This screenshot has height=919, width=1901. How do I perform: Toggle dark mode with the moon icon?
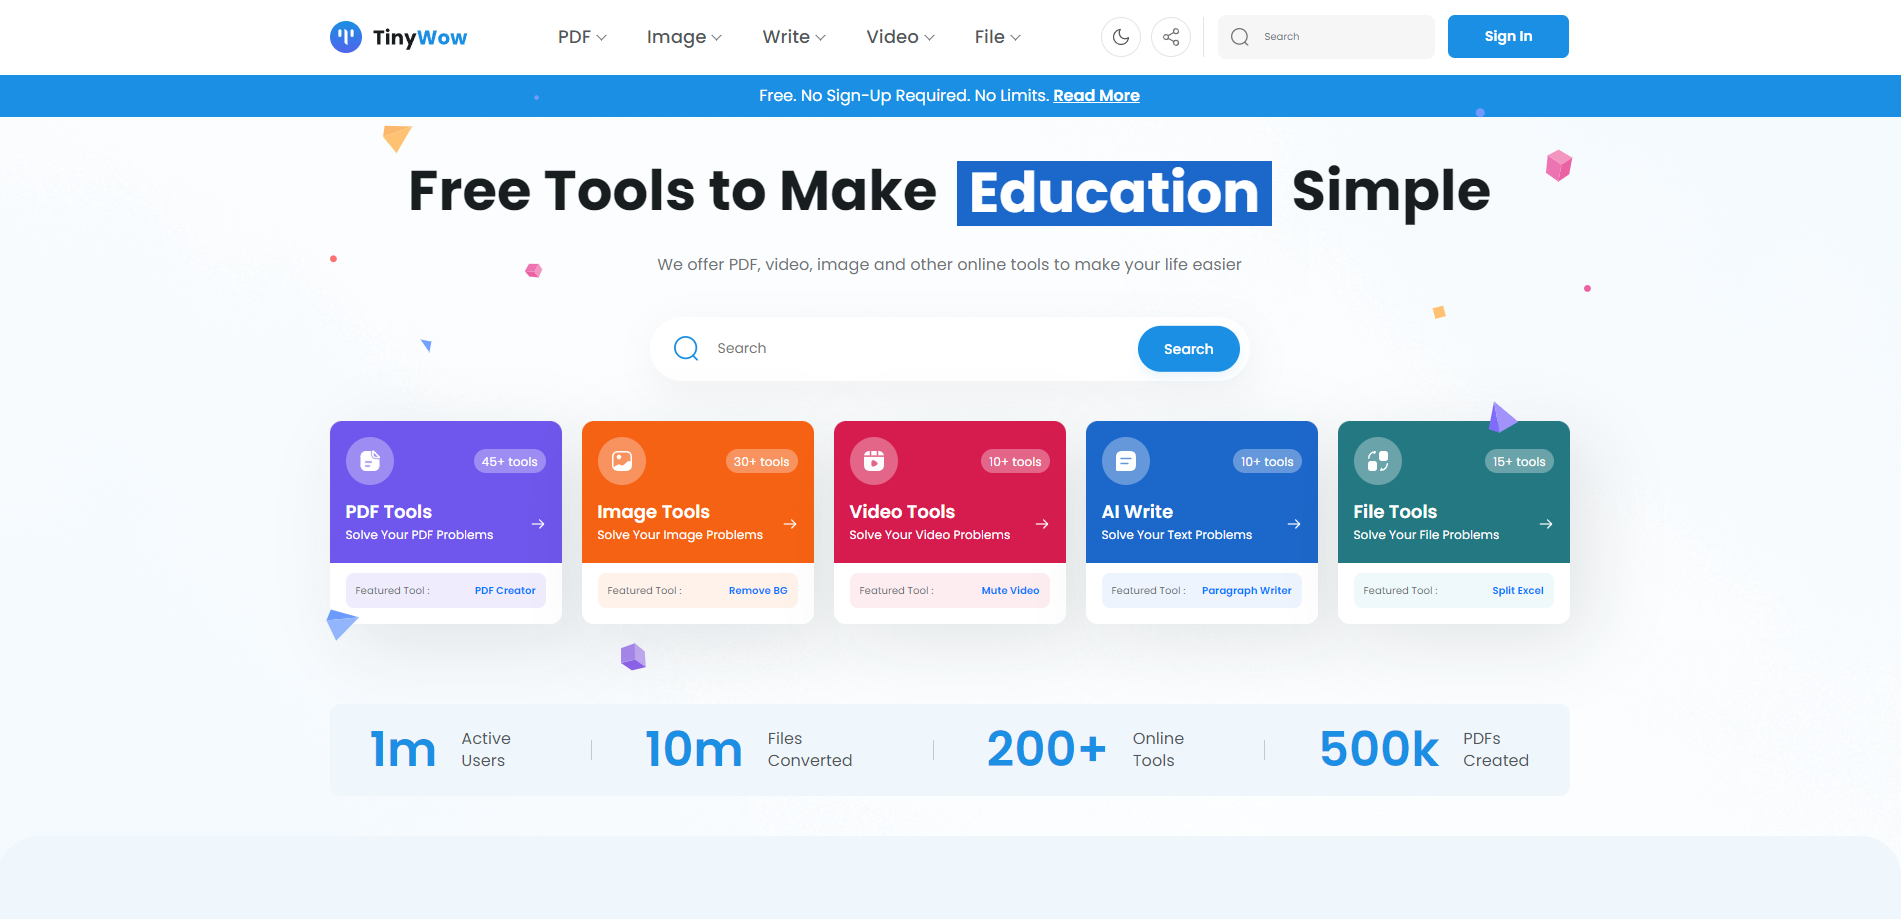[x=1120, y=37]
